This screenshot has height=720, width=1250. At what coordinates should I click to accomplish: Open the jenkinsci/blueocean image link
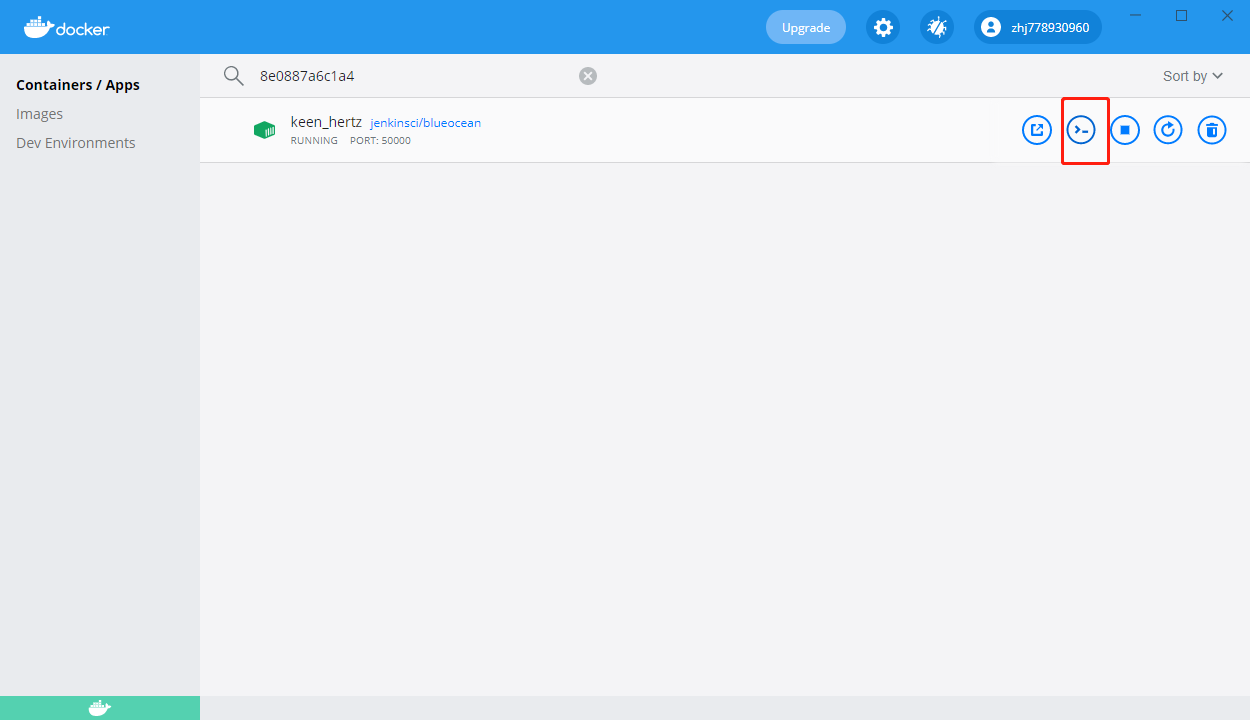pyautogui.click(x=426, y=123)
